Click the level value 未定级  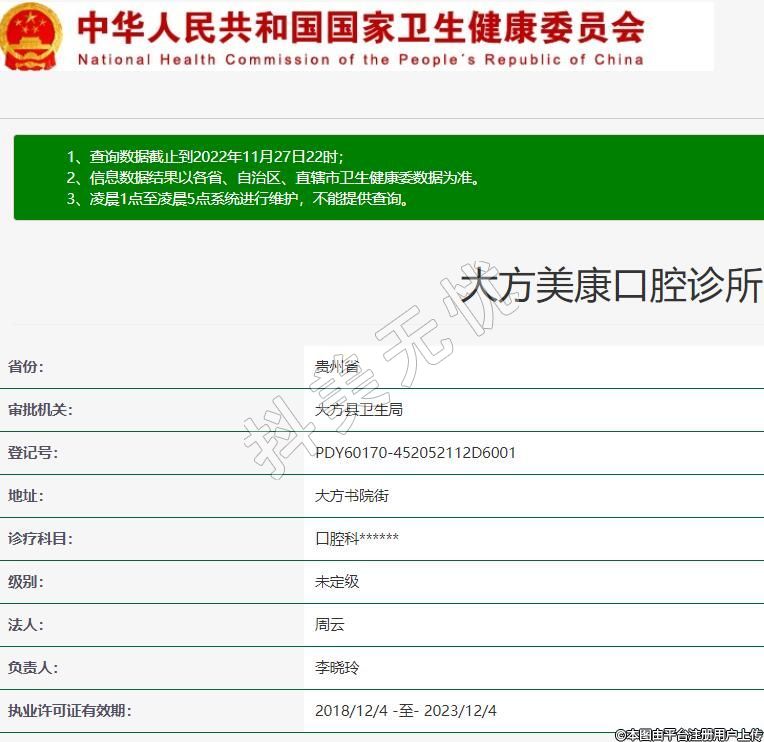(336, 582)
